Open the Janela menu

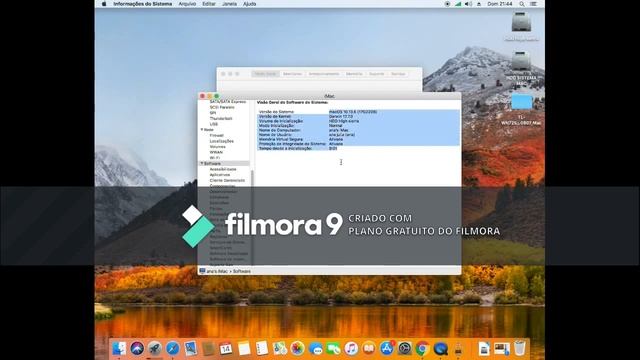[x=229, y=4]
